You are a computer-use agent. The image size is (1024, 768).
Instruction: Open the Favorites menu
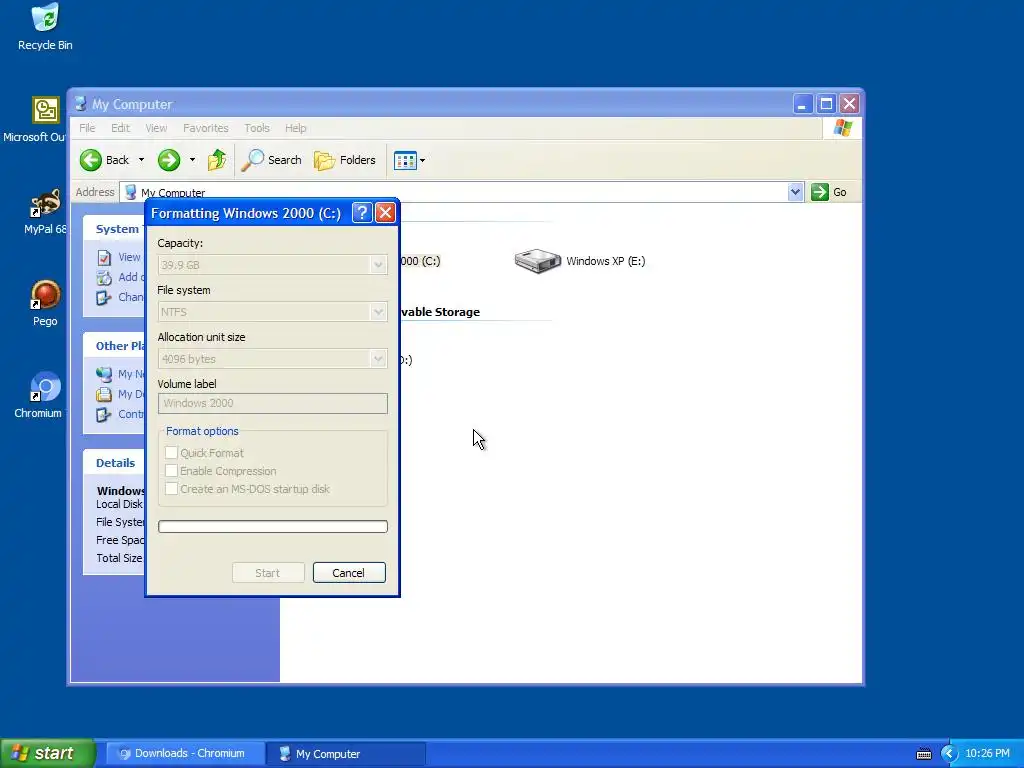pos(206,128)
